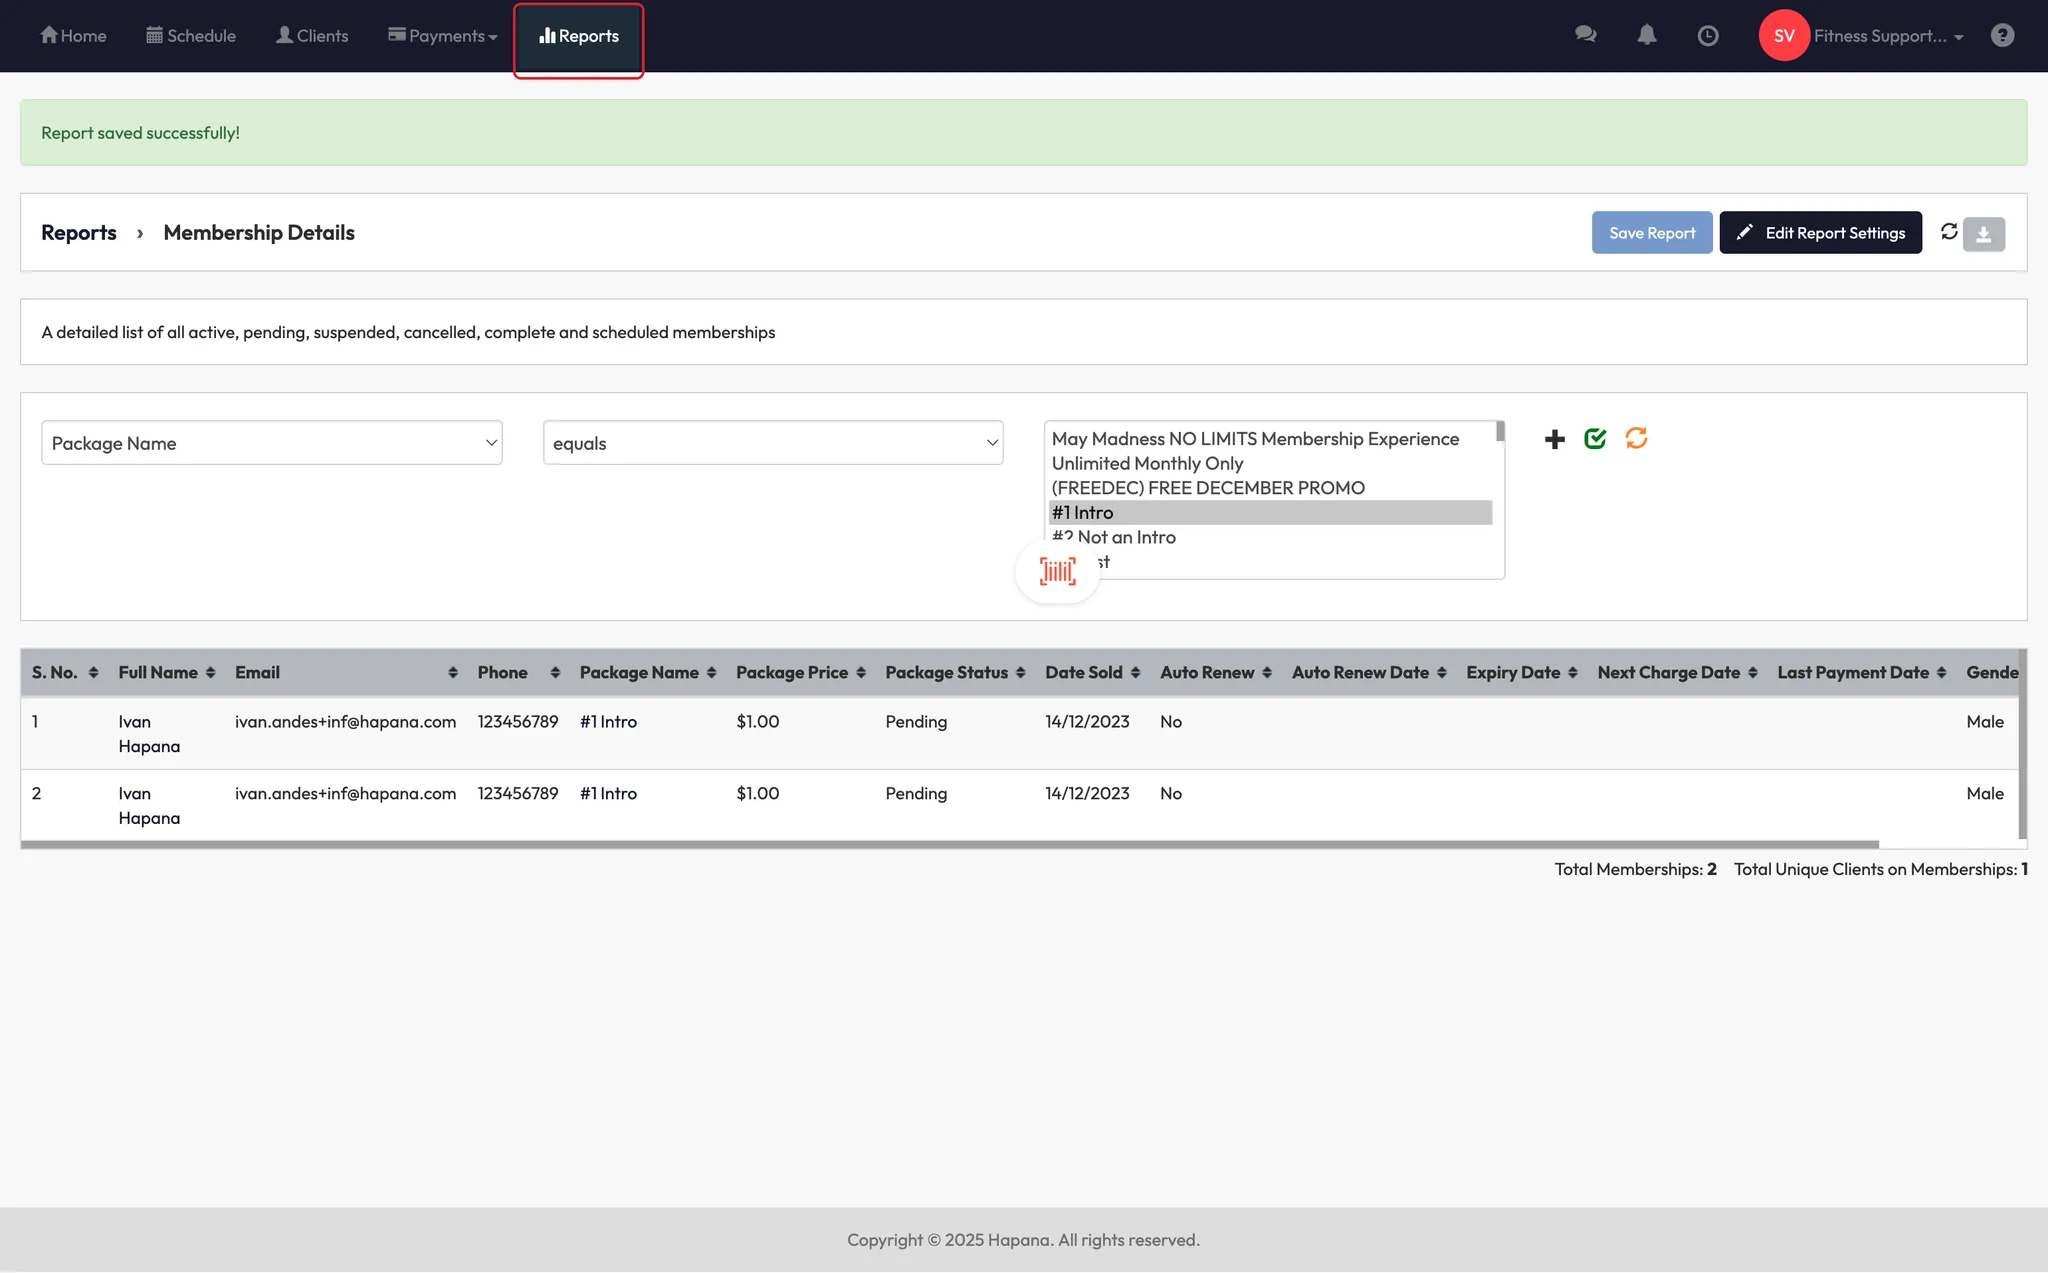This screenshot has height=1273, width=2048.
Task: Click the clock icon in the header
Action: coord(1708,35)
